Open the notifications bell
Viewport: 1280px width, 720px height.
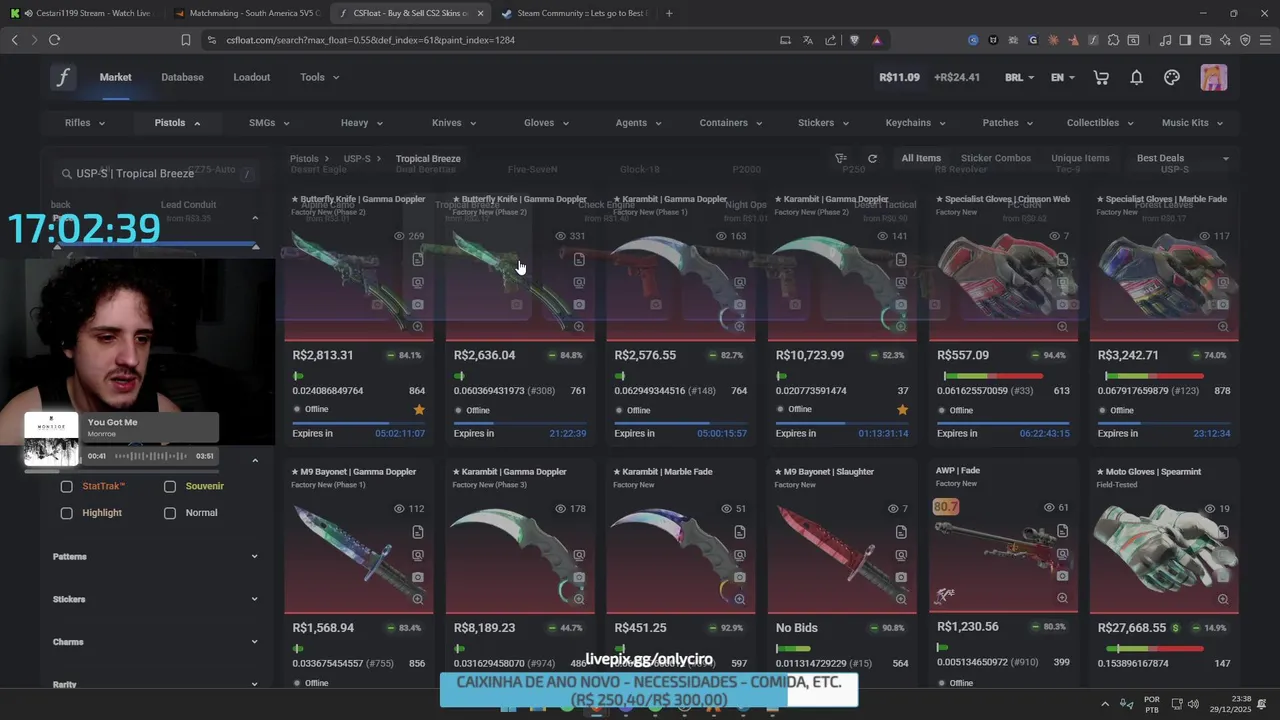(x=1136, y=77)
